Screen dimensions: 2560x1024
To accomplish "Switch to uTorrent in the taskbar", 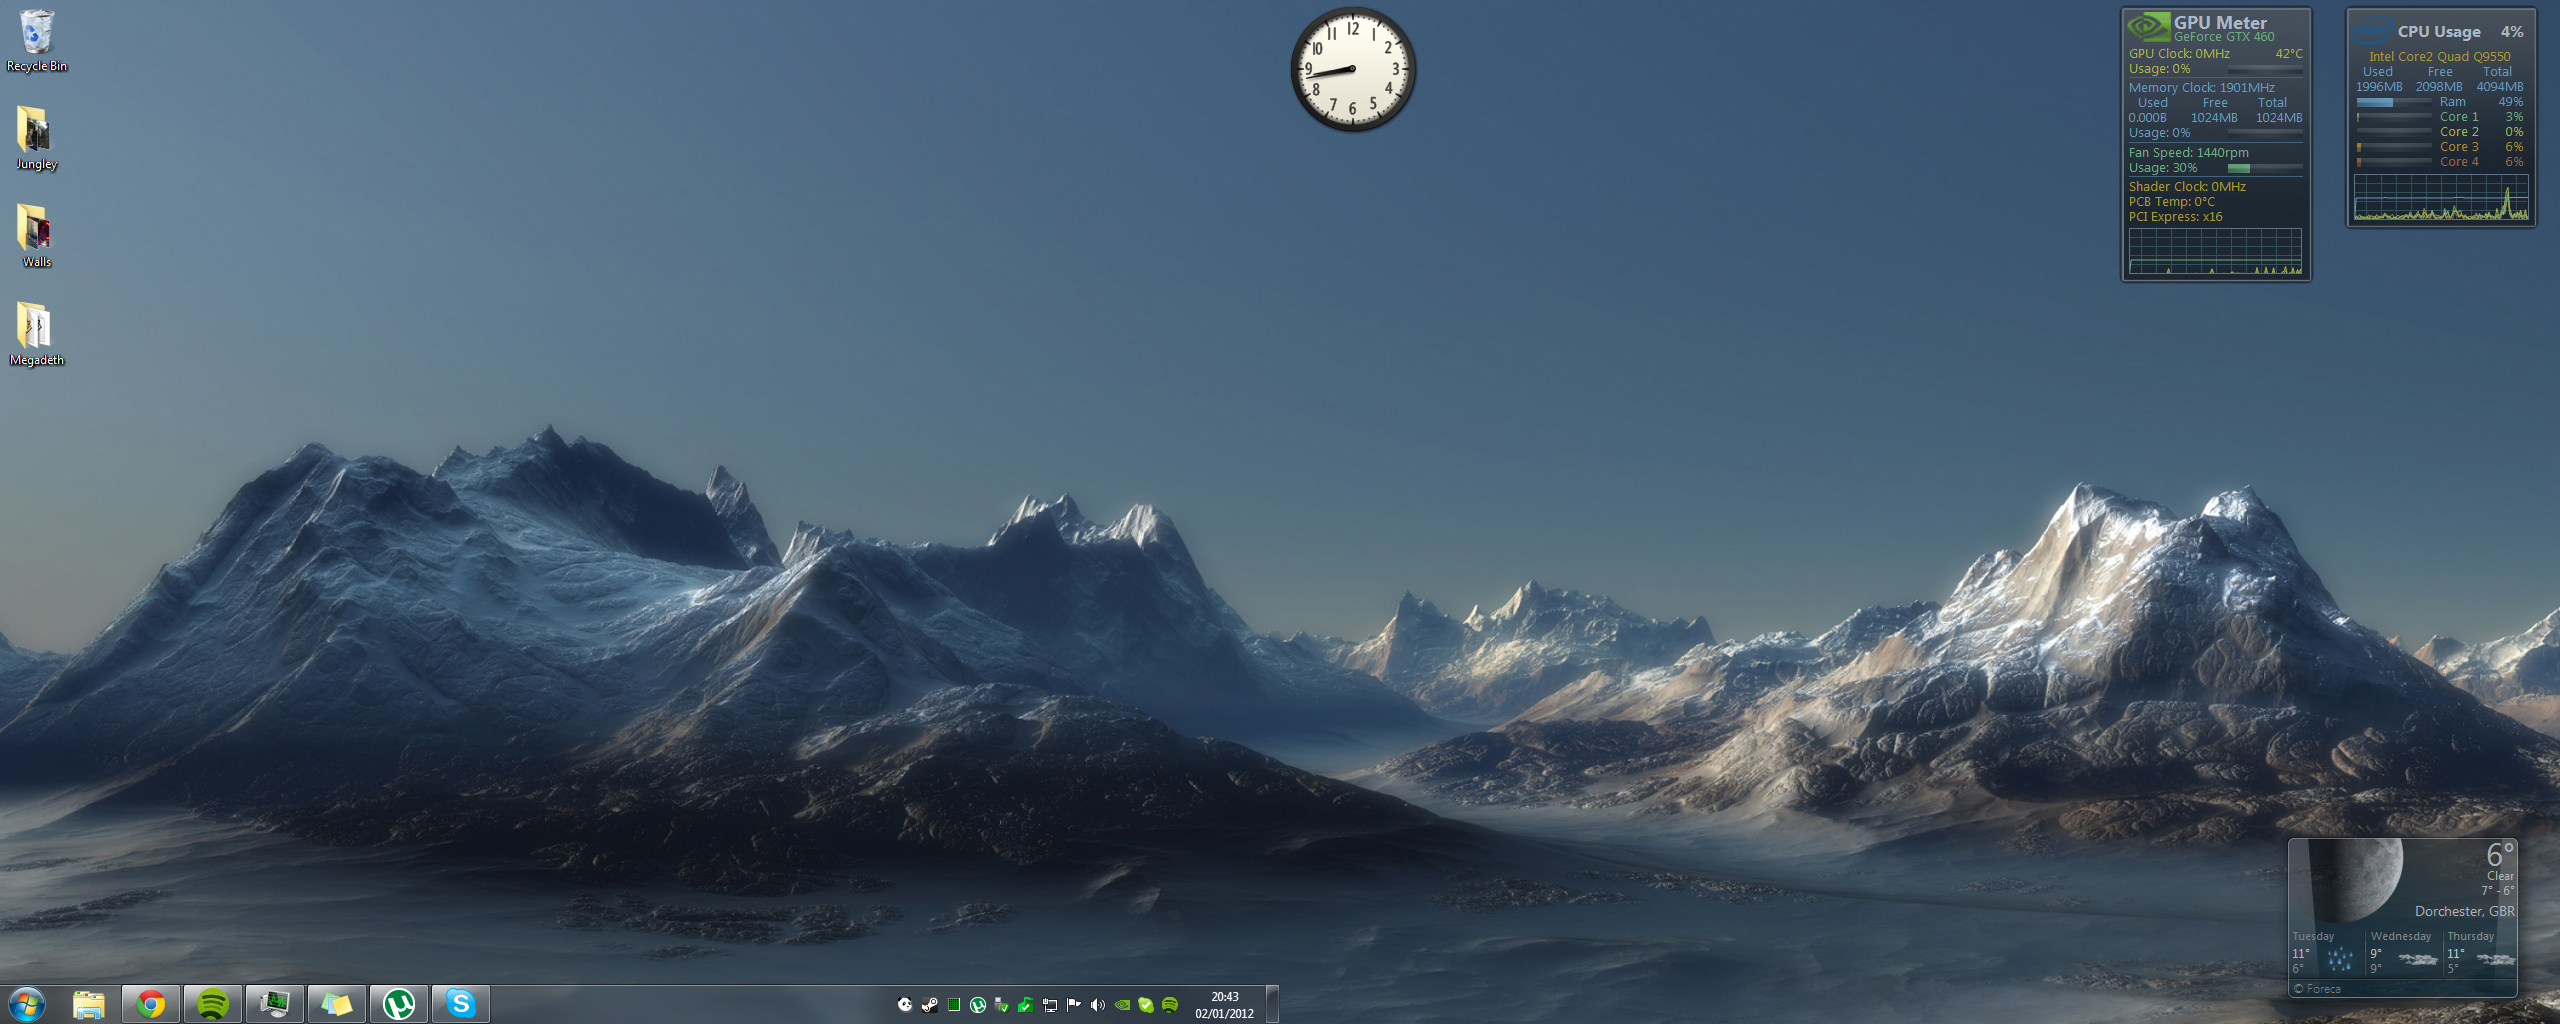I will coord(399,1003).
